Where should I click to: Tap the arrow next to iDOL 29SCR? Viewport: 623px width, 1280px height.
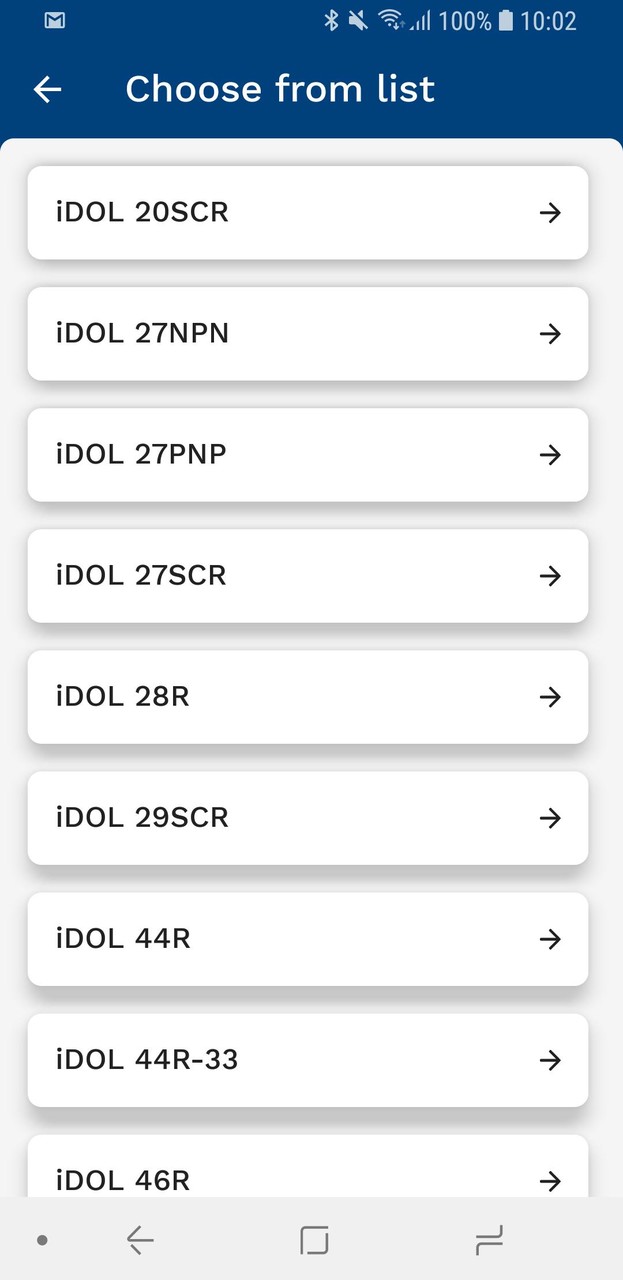point(551,818)
